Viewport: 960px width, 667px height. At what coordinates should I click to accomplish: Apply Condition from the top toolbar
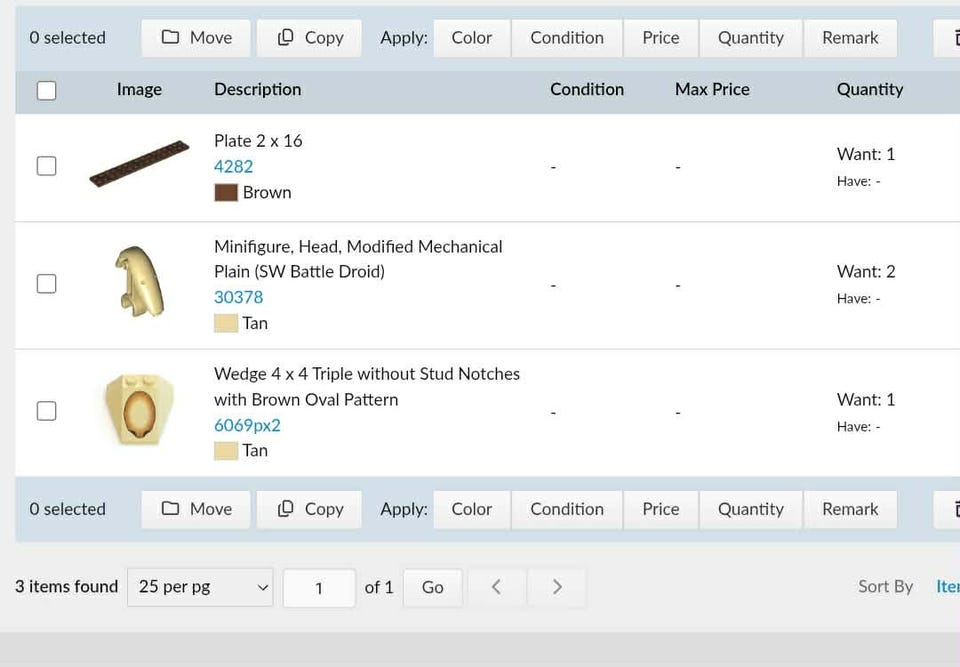(x=567, y=38)
